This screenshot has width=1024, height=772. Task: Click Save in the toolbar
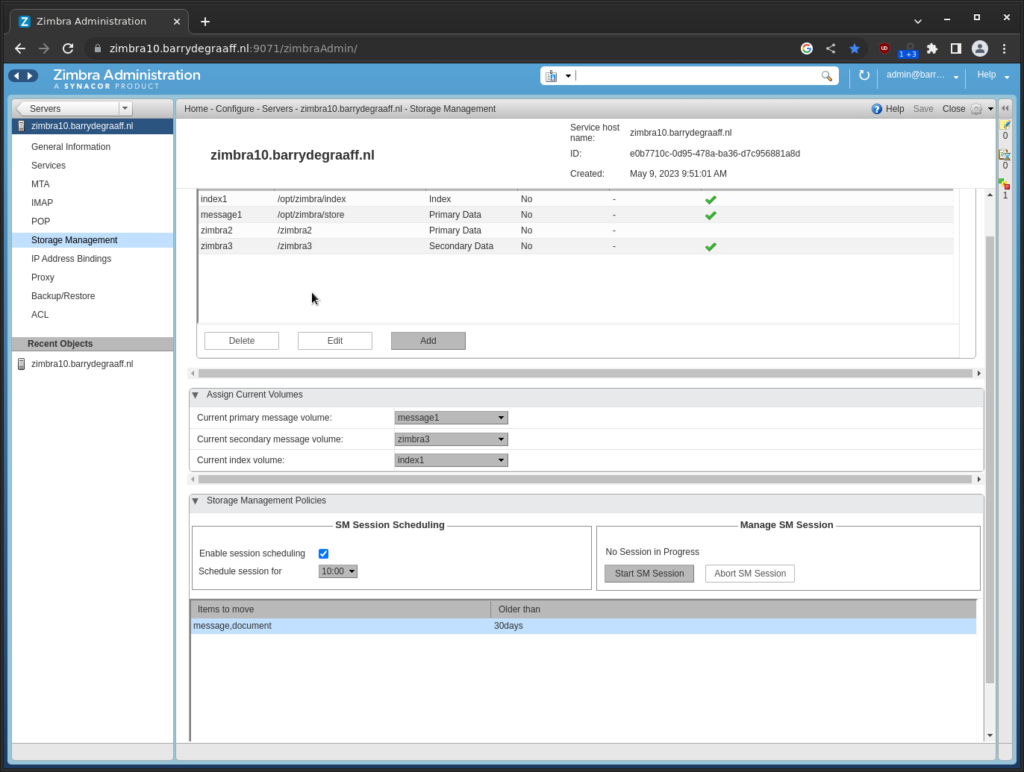(x=923, y=109)
